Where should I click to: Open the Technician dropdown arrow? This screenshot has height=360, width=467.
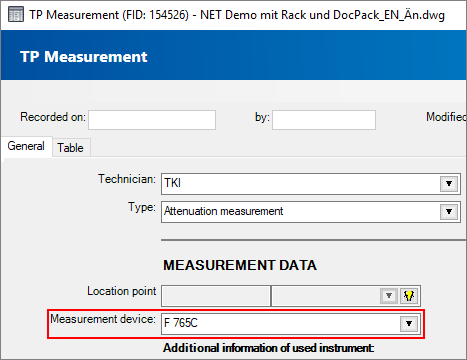(x=449, y=184)
